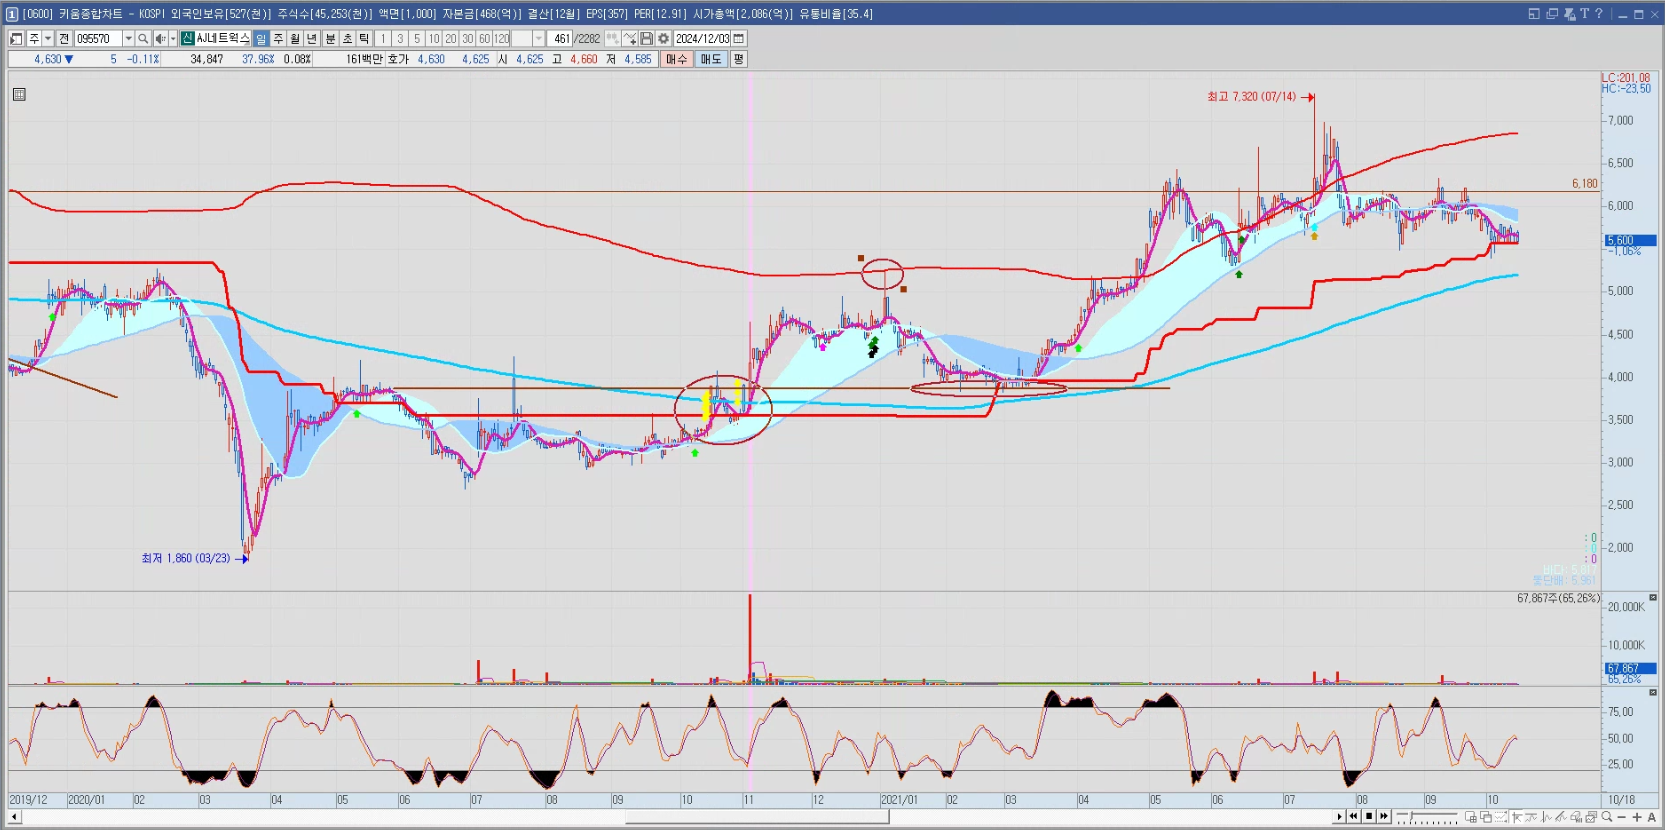Click the rewind button in the bottom controls
This screenshot has width=1665, height=830.
pos(1354,816)
